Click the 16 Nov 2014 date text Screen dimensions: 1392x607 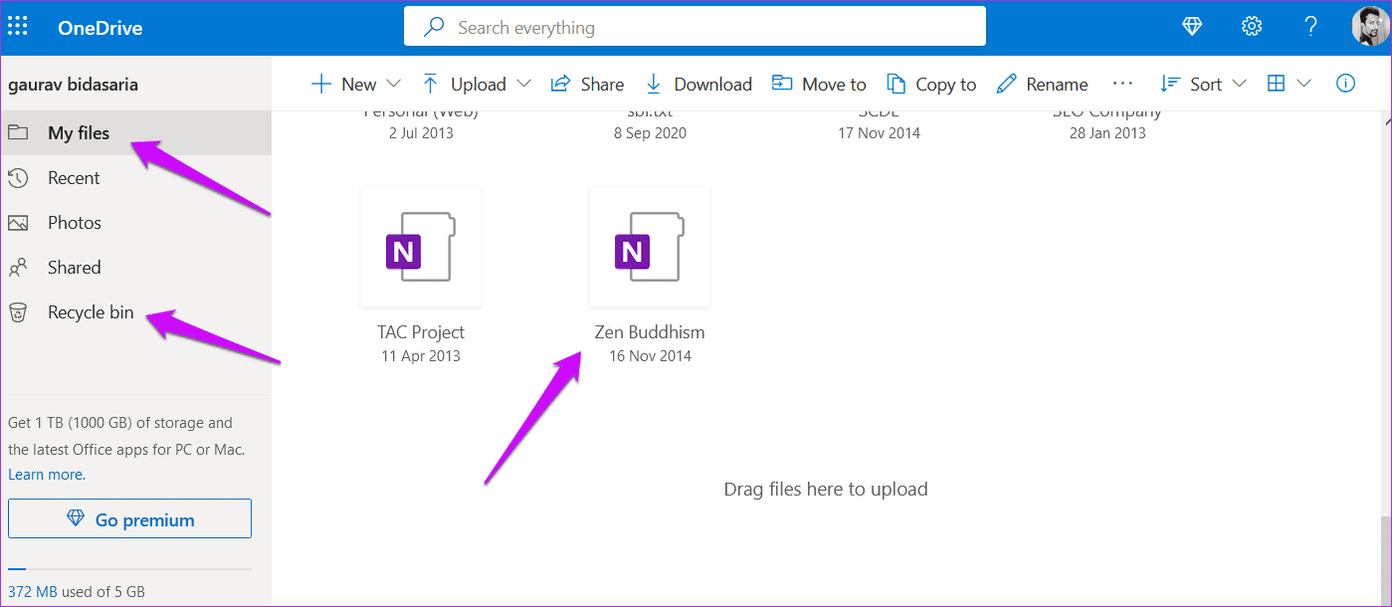(x=650, y=356)
